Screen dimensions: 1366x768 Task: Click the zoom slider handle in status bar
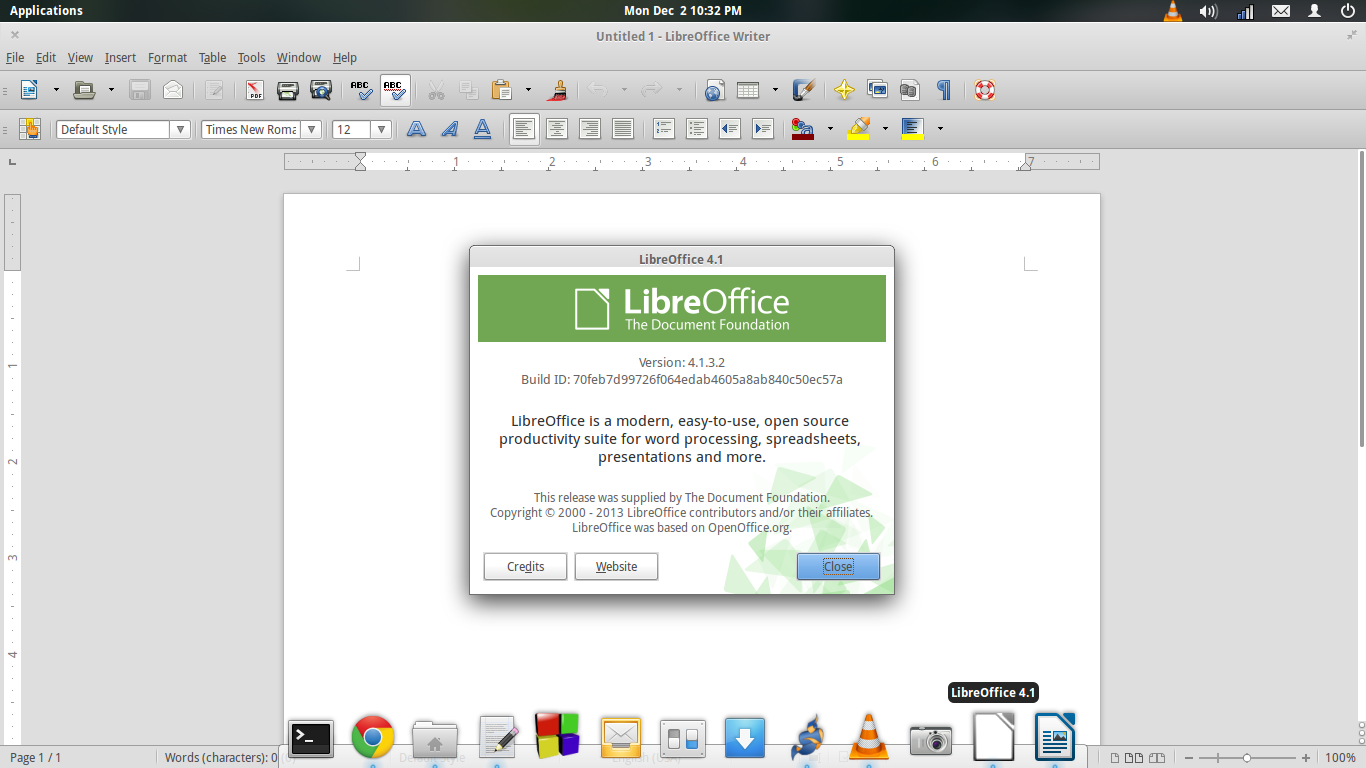pyautogui.click(x=1247, y=758)
